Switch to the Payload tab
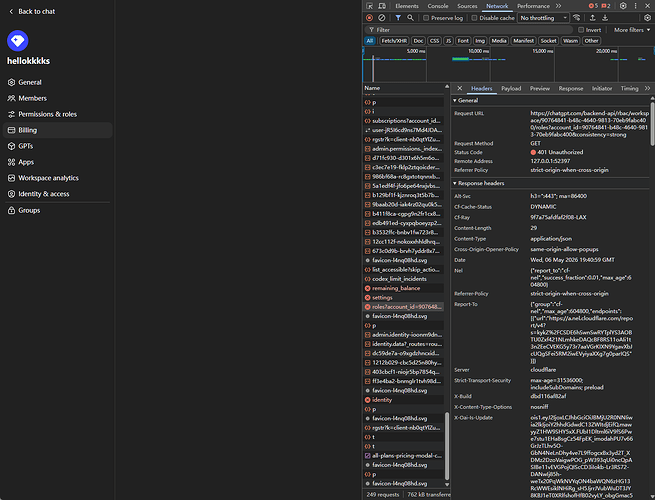The width and height of the screenshot is (655, 500). (511, 89)
